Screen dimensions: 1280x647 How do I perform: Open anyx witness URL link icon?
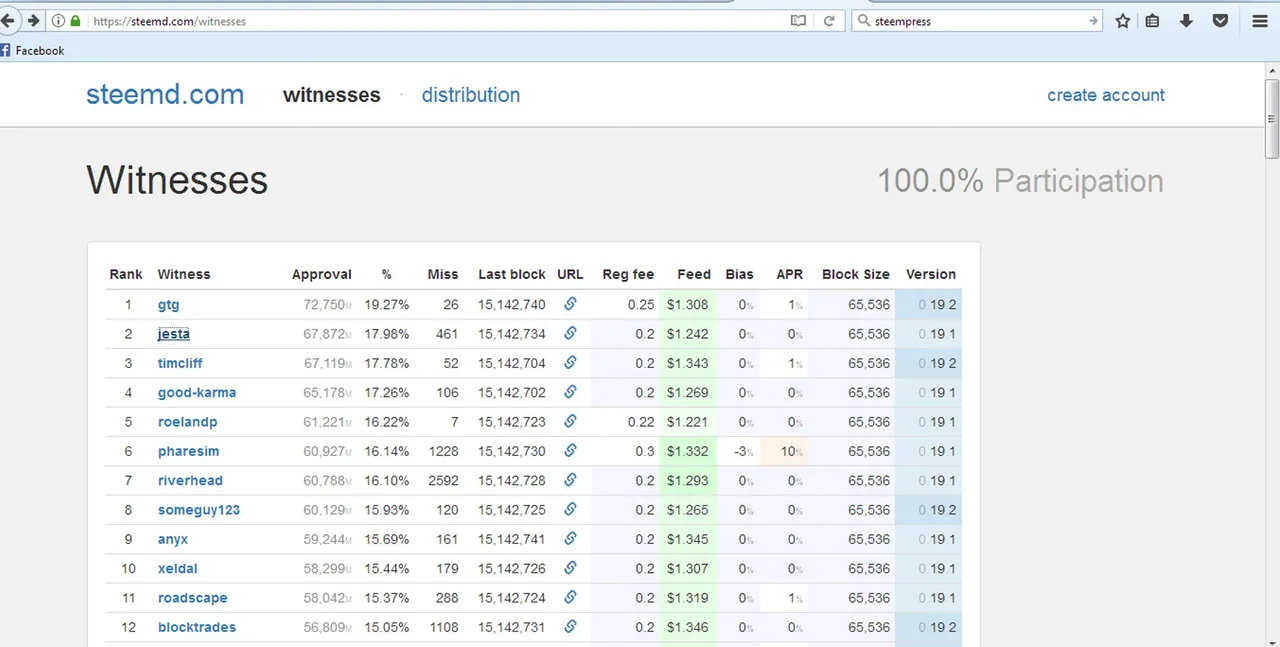pos(570,539)
